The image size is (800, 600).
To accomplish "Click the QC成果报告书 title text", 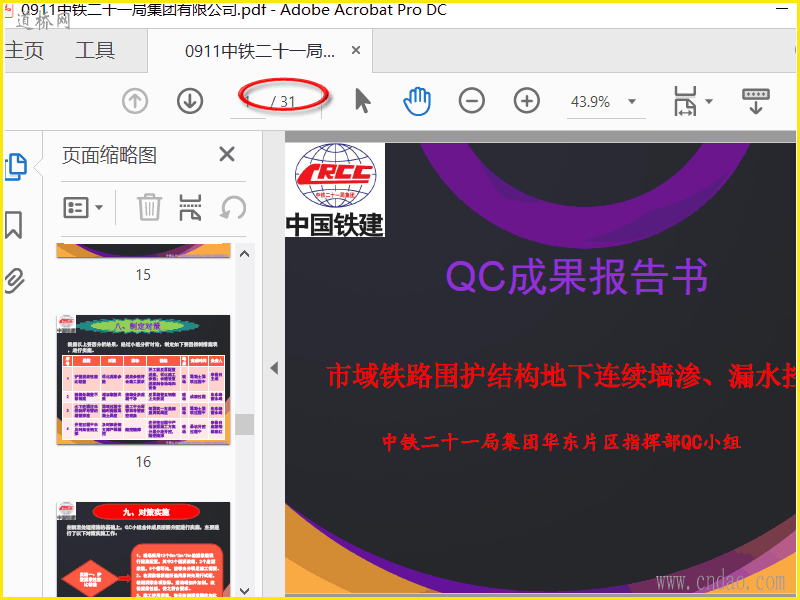I will coord(577,277).
